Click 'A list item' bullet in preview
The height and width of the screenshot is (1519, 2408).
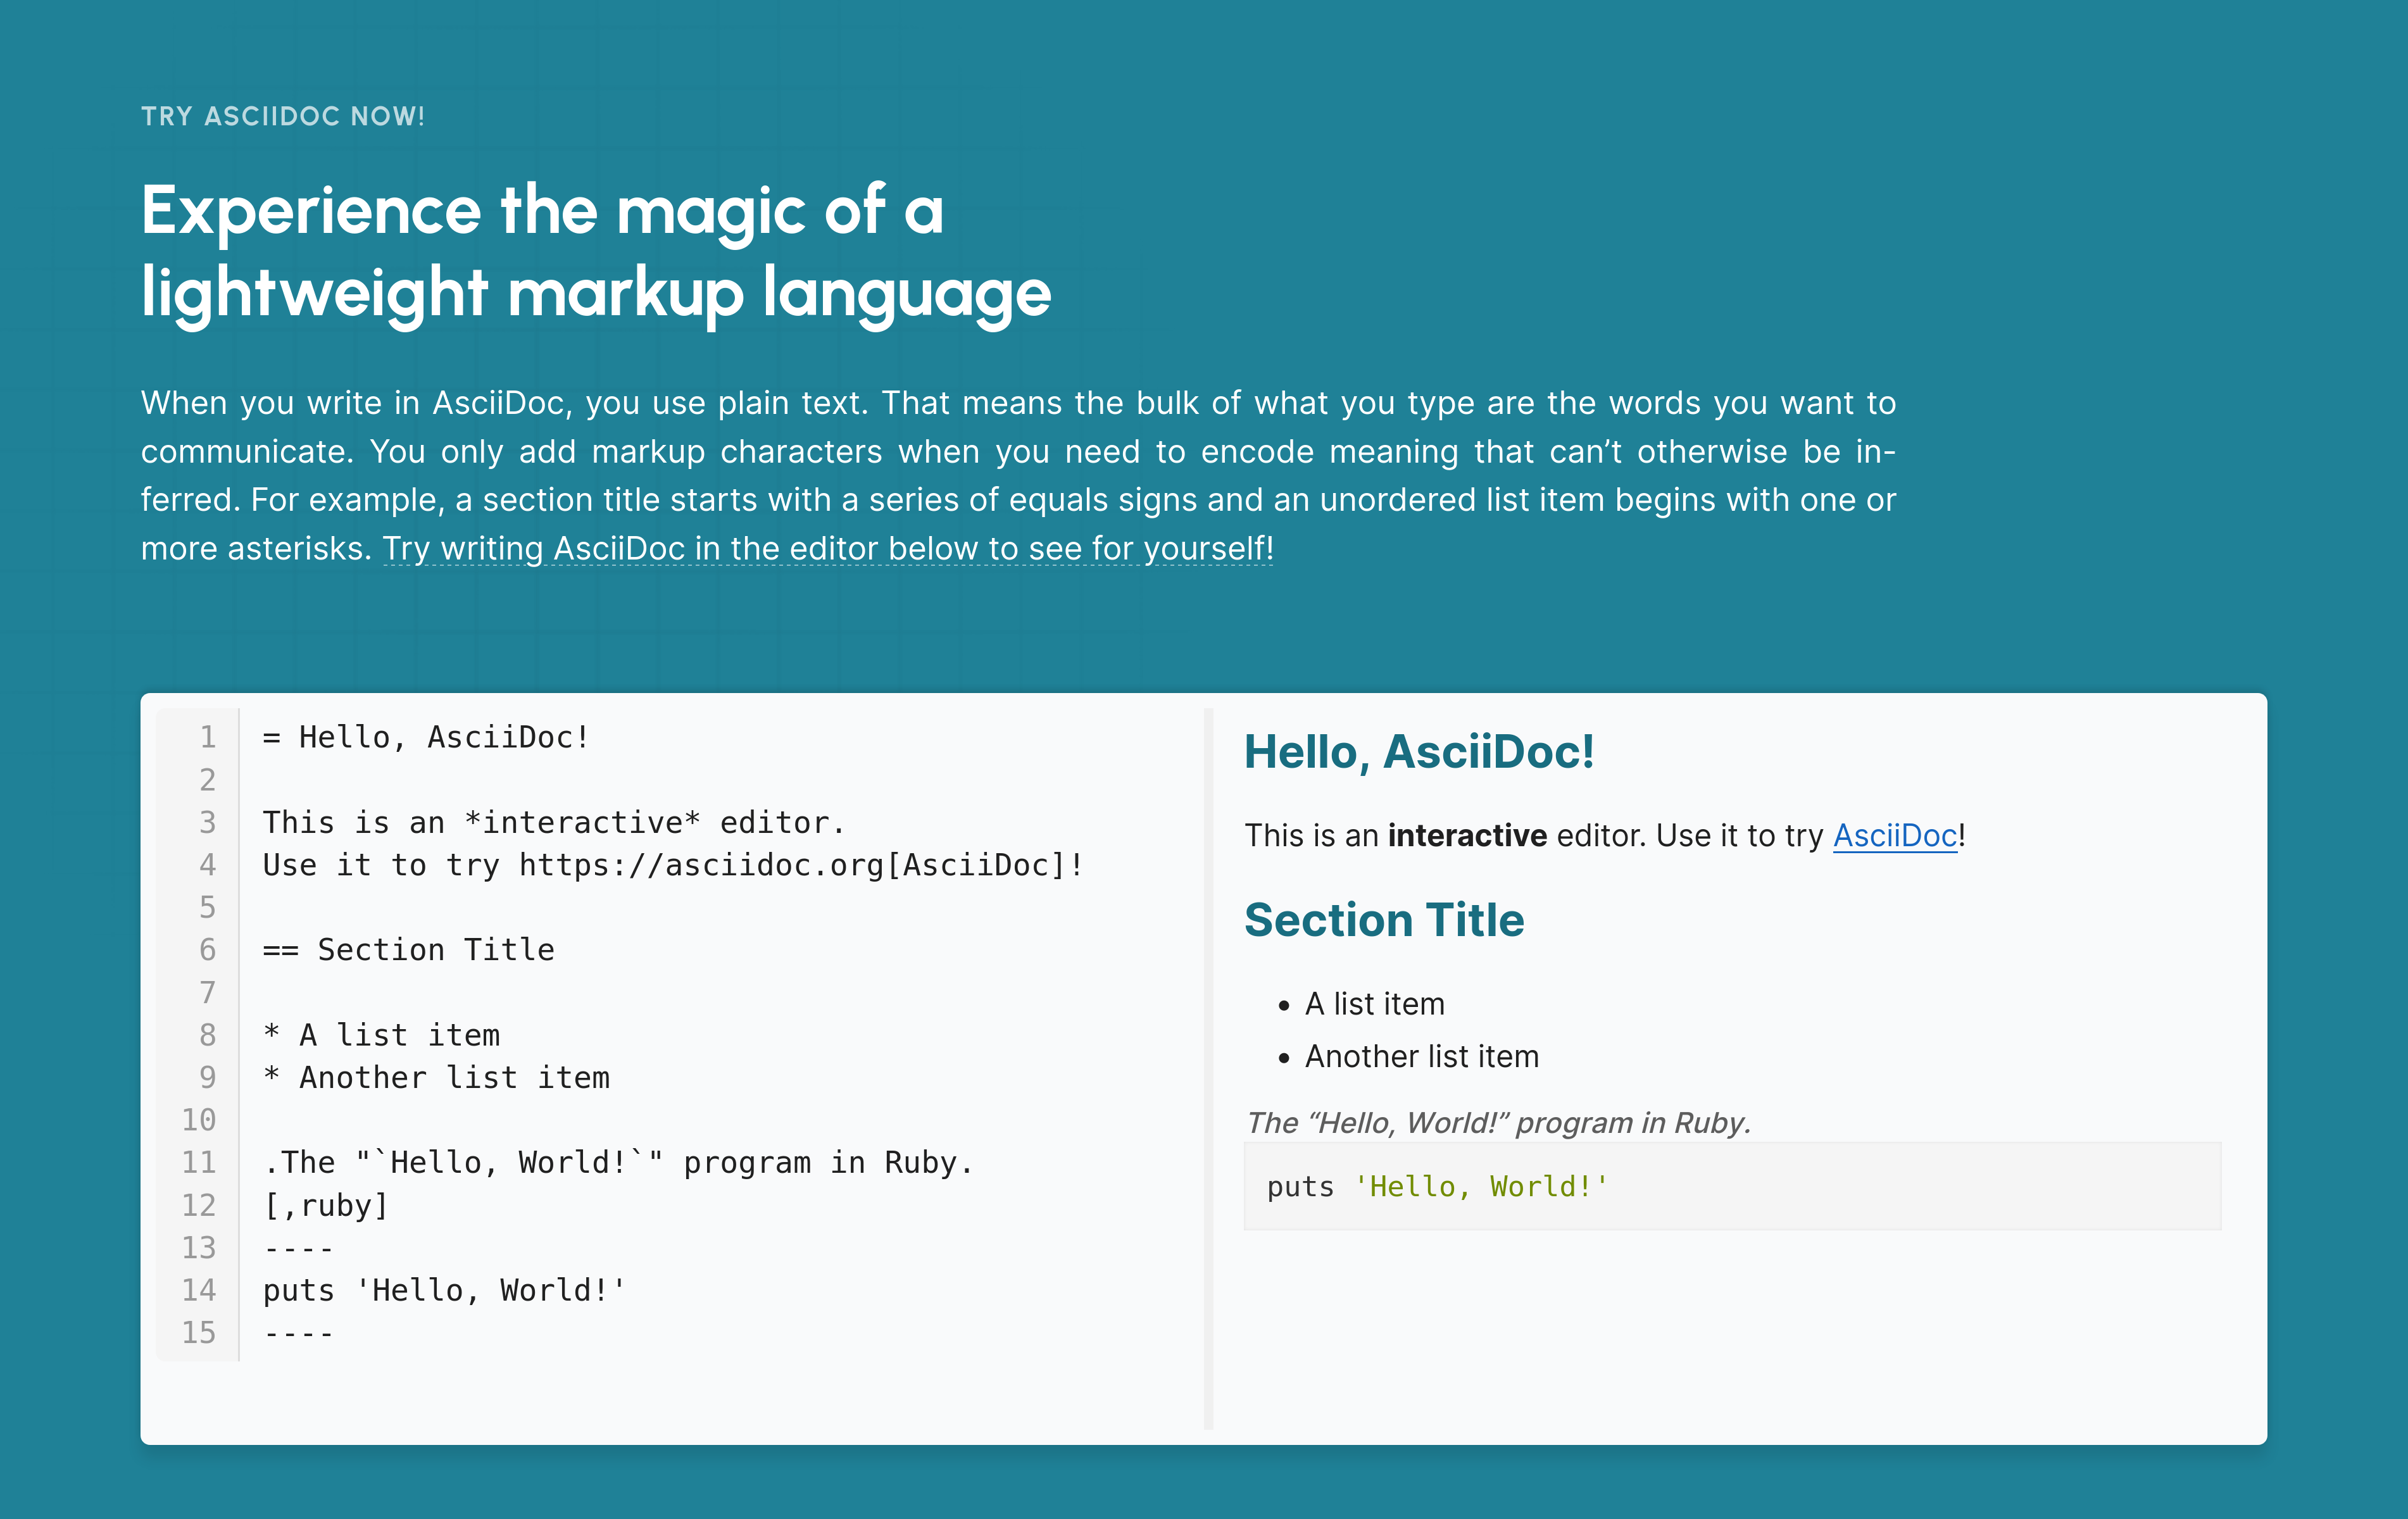[1374, 1004]
